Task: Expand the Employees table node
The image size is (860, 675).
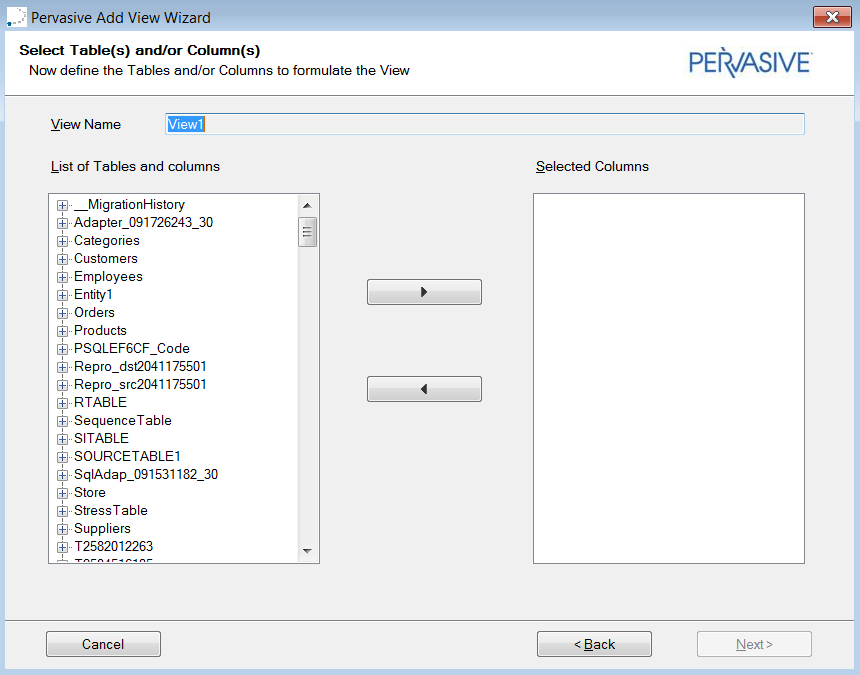Action: coord(63,277)
